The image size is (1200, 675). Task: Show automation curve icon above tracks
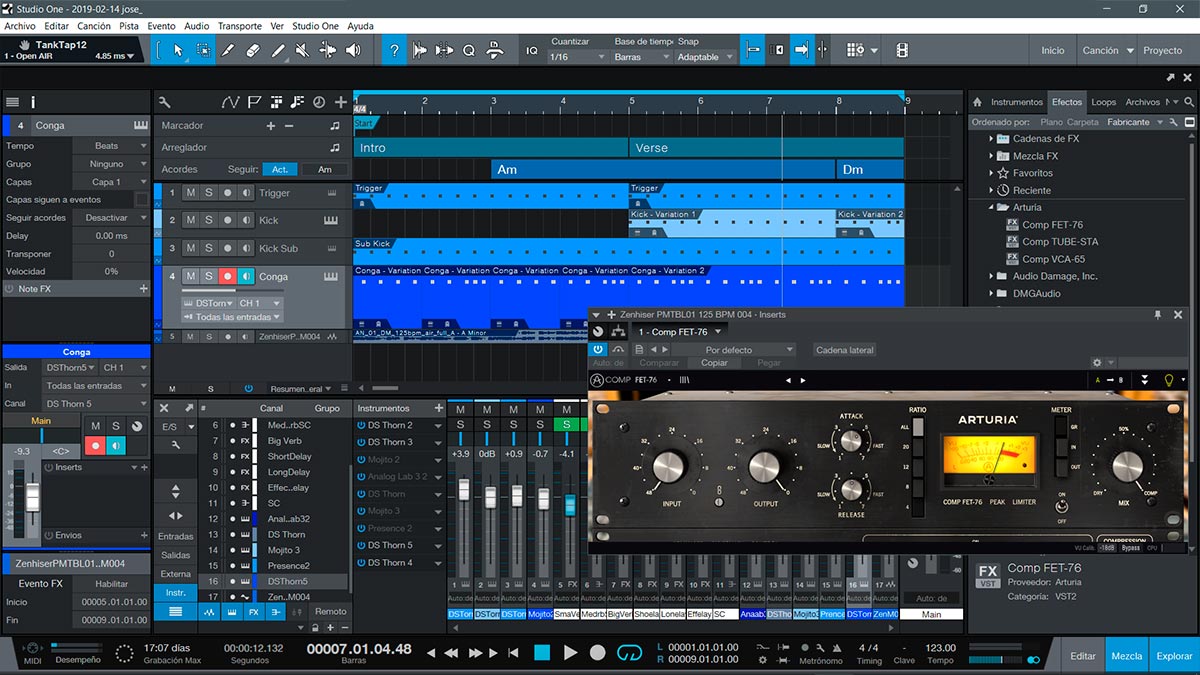231,102
